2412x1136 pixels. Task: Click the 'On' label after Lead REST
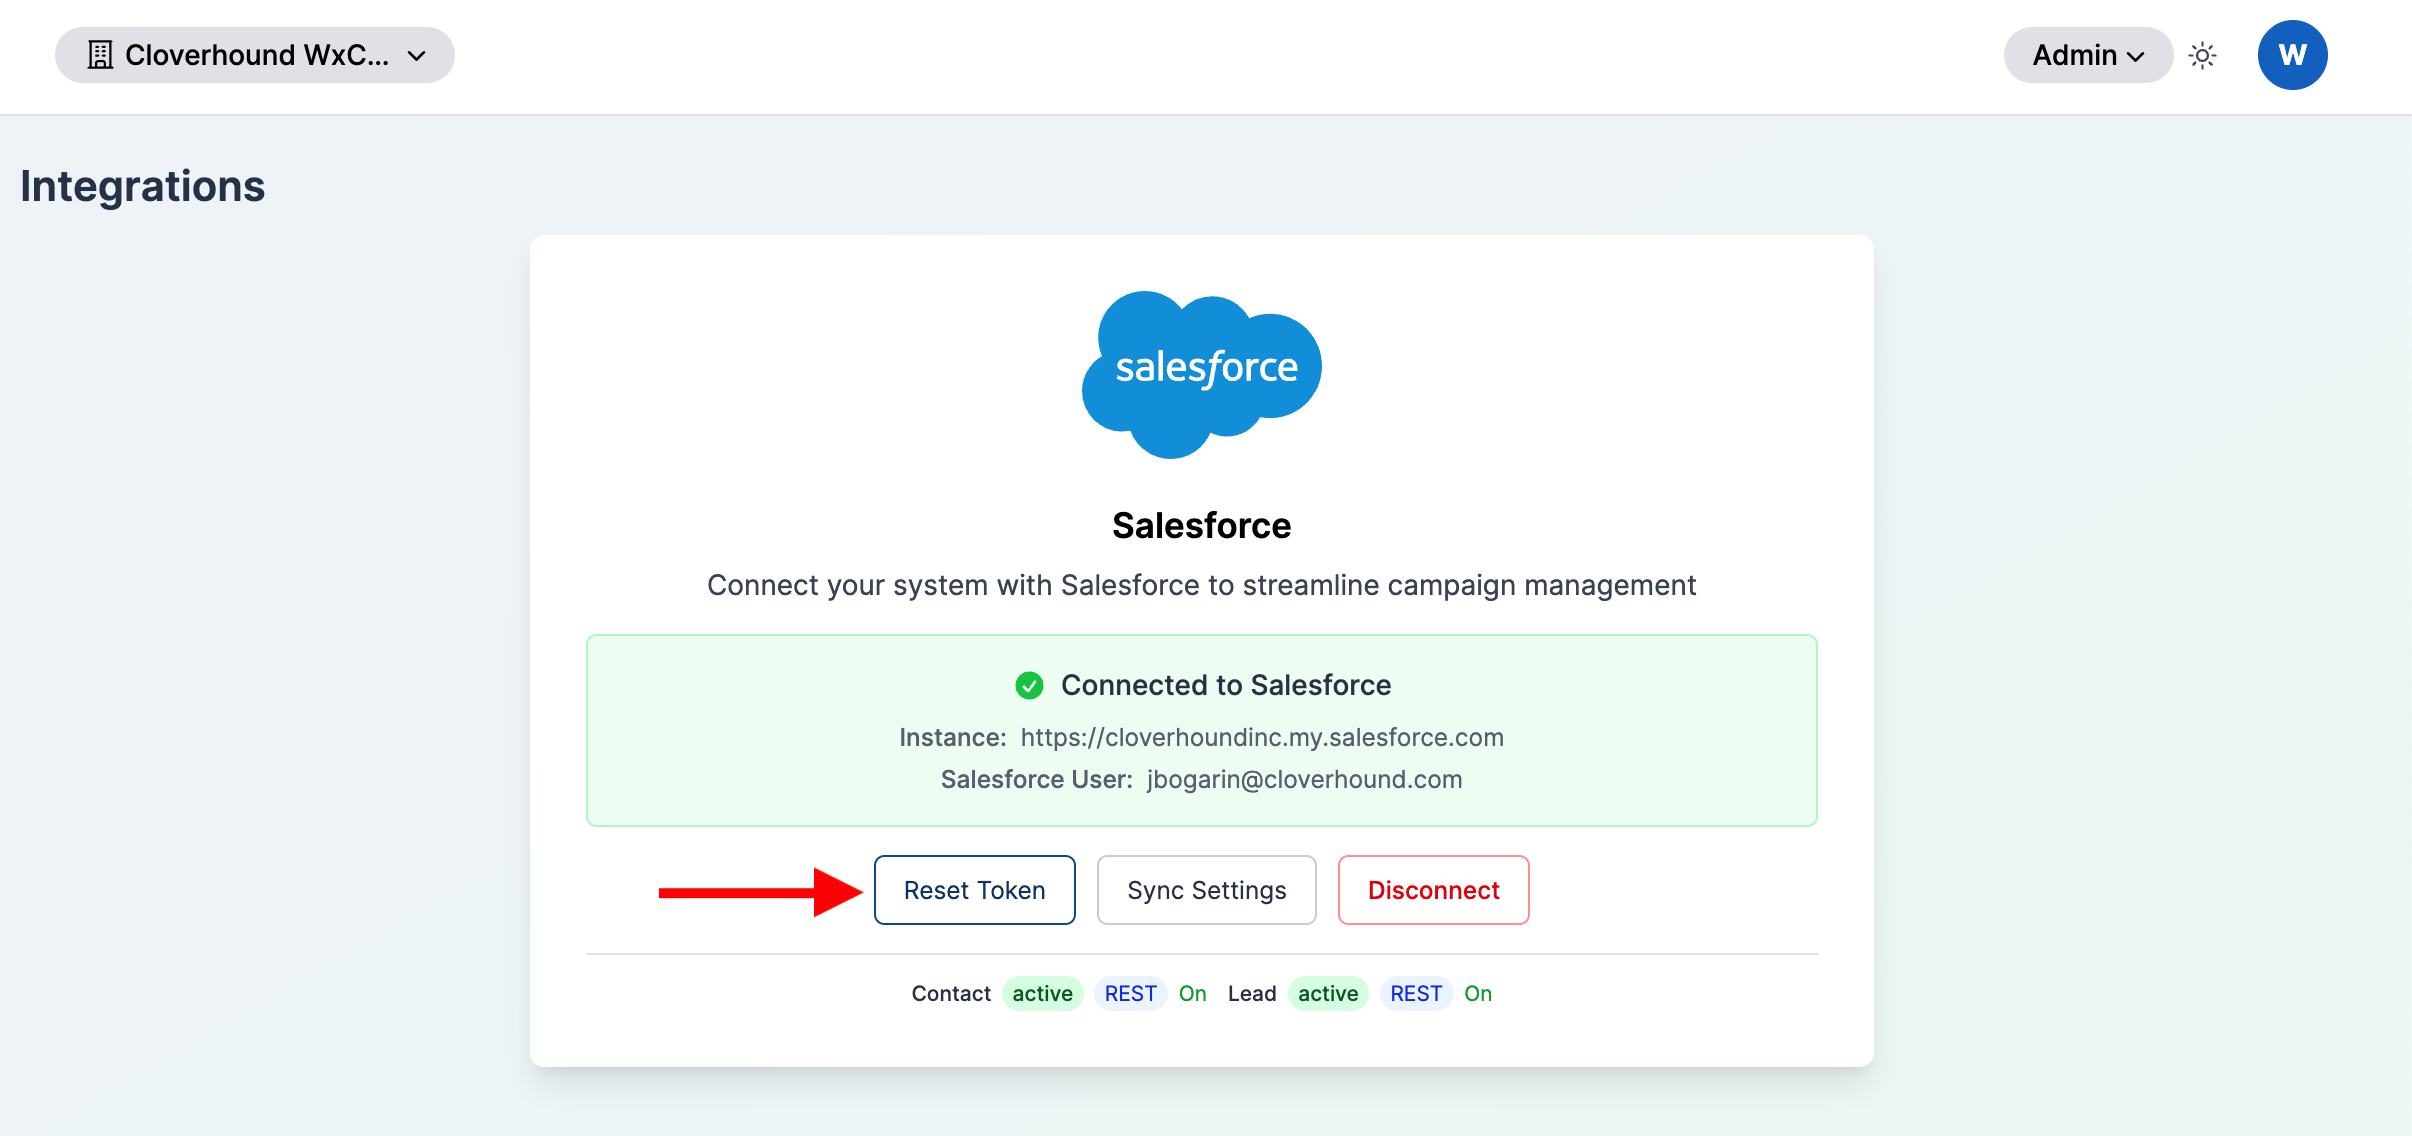(x=1479, y=993)
